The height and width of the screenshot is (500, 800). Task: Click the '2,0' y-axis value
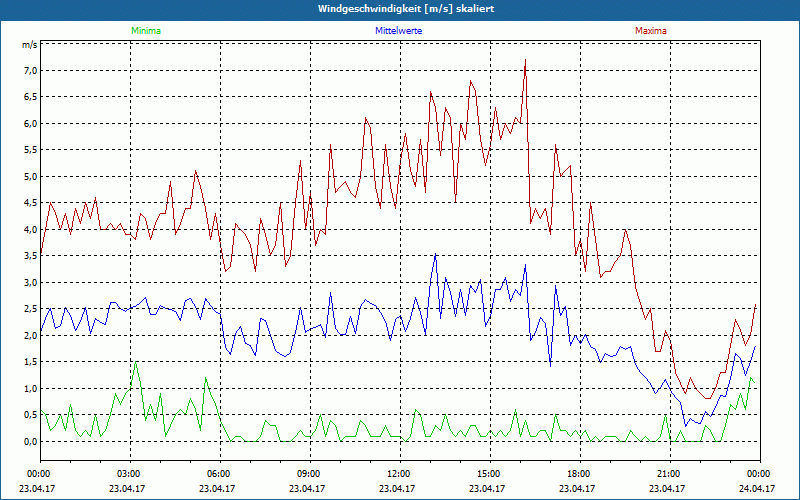point(30,336)
